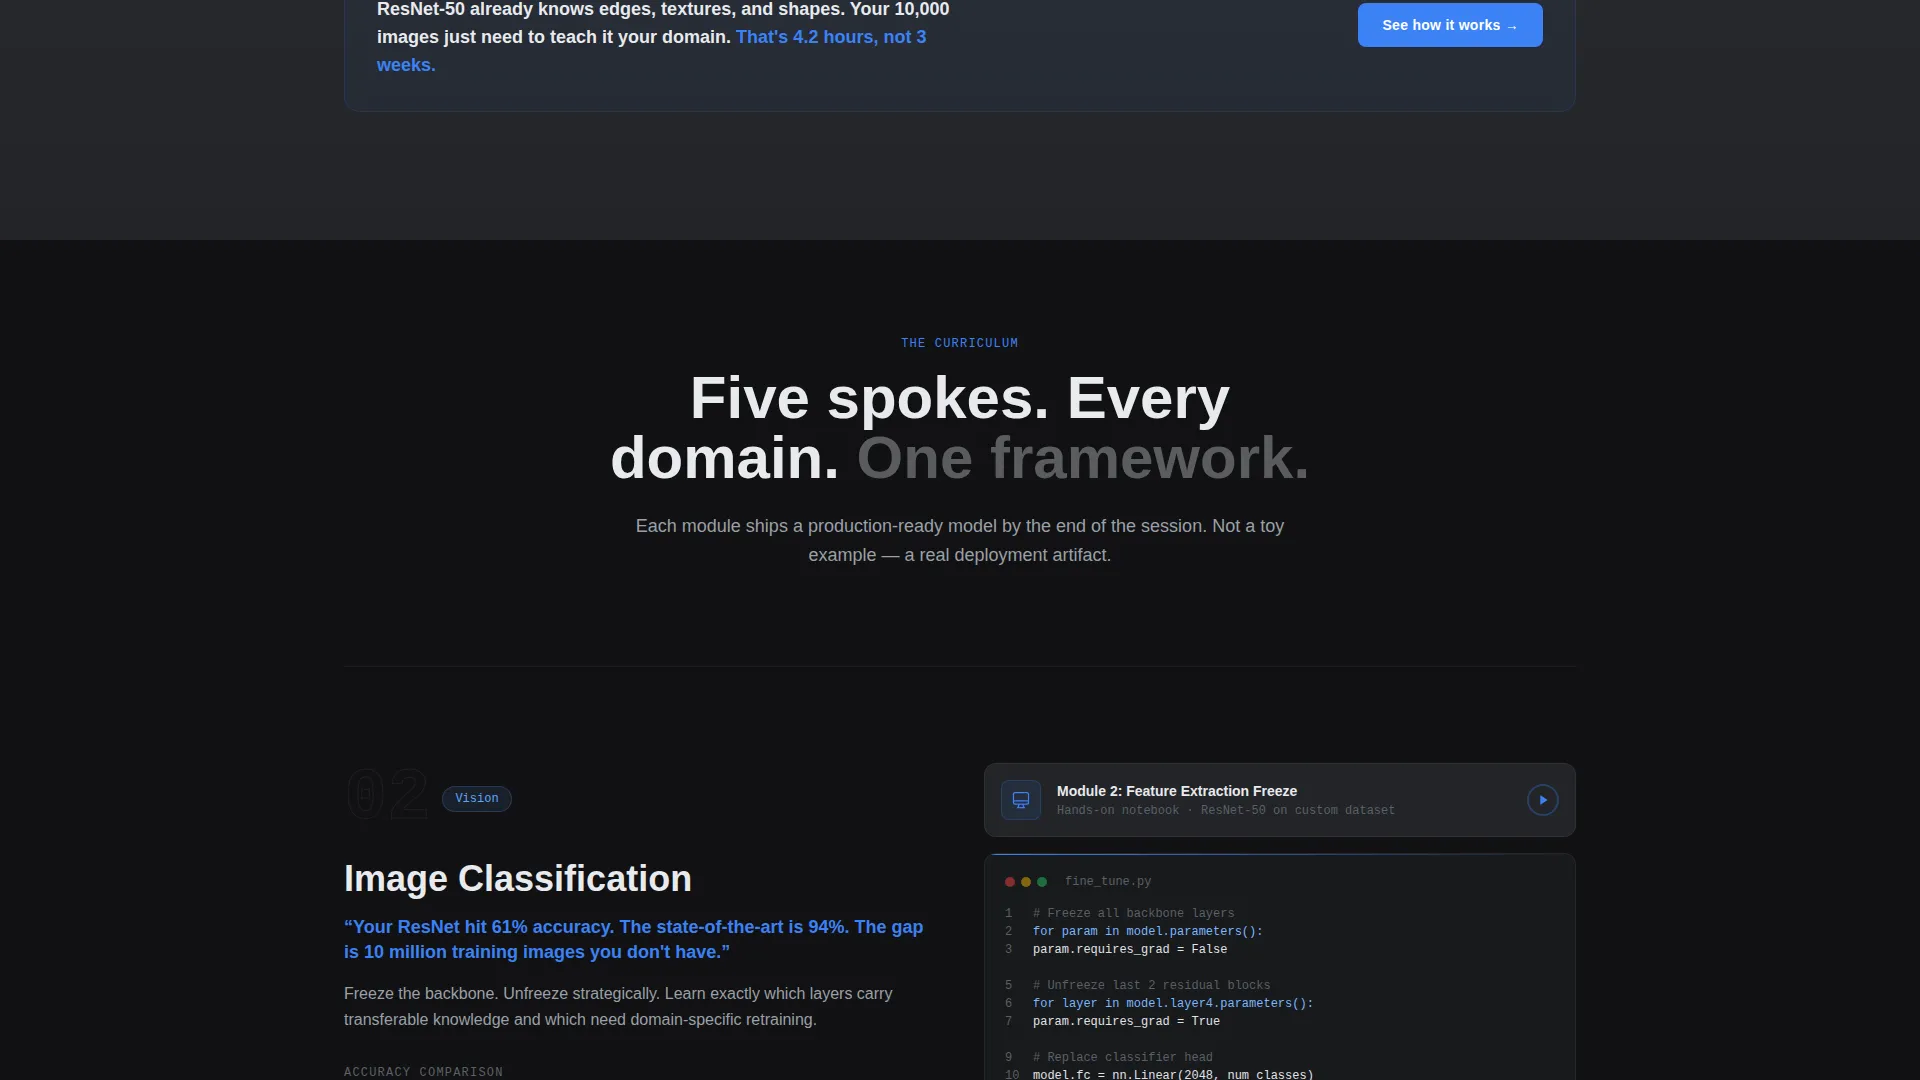Viewport: 1920px width, 1080px height.
Task: Click THE CURRICULUM section label
Action: pyautogui.click(x=960, y=343)
